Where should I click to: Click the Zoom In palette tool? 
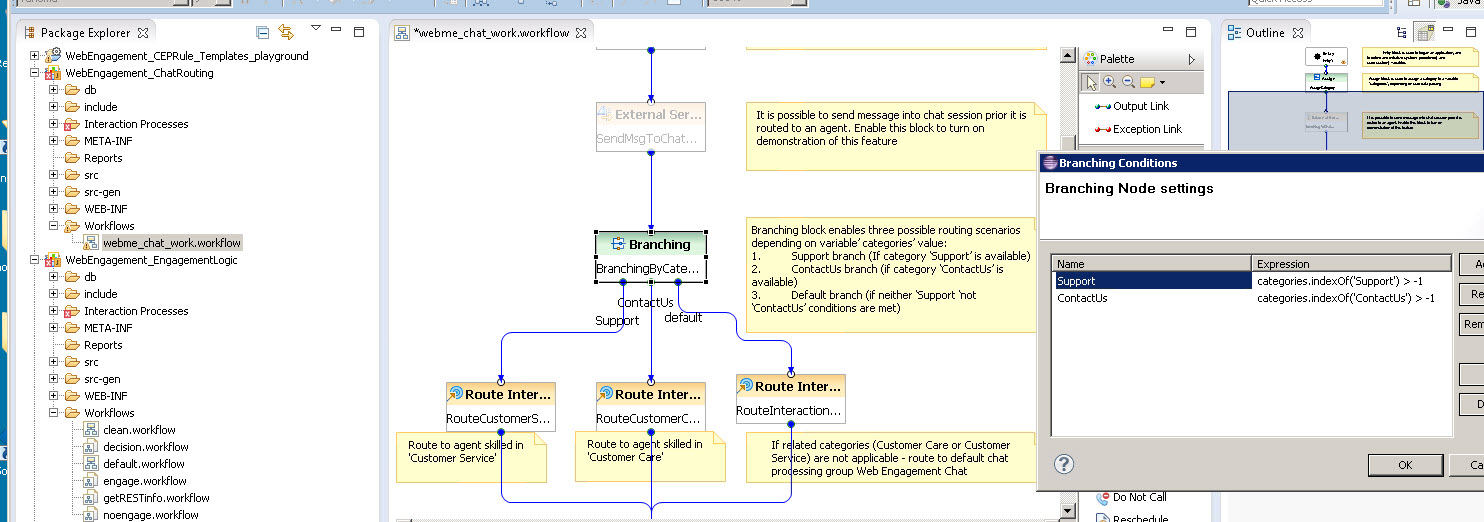(x=1110, y=82)
